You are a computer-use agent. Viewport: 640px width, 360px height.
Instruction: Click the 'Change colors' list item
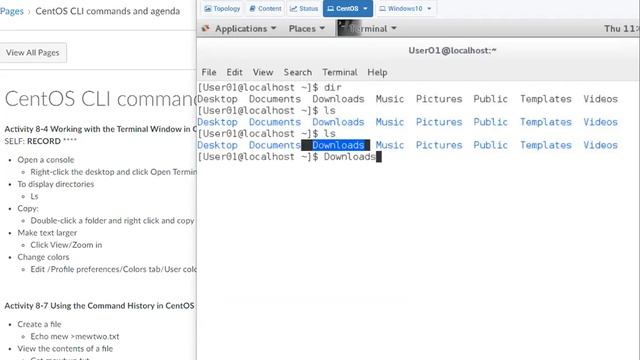point(43,257)
